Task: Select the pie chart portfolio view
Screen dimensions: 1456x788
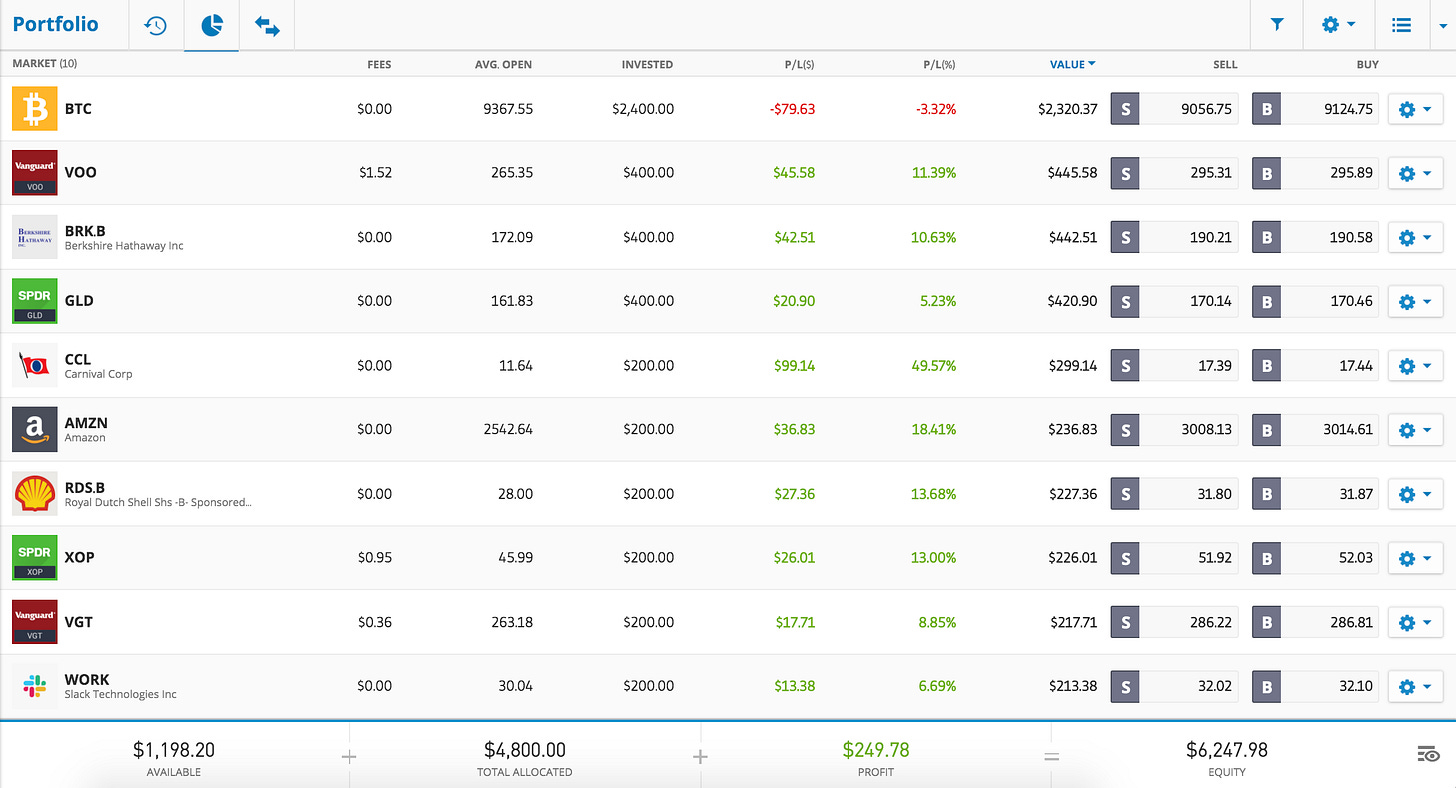Action: click(x=212, y=25)
